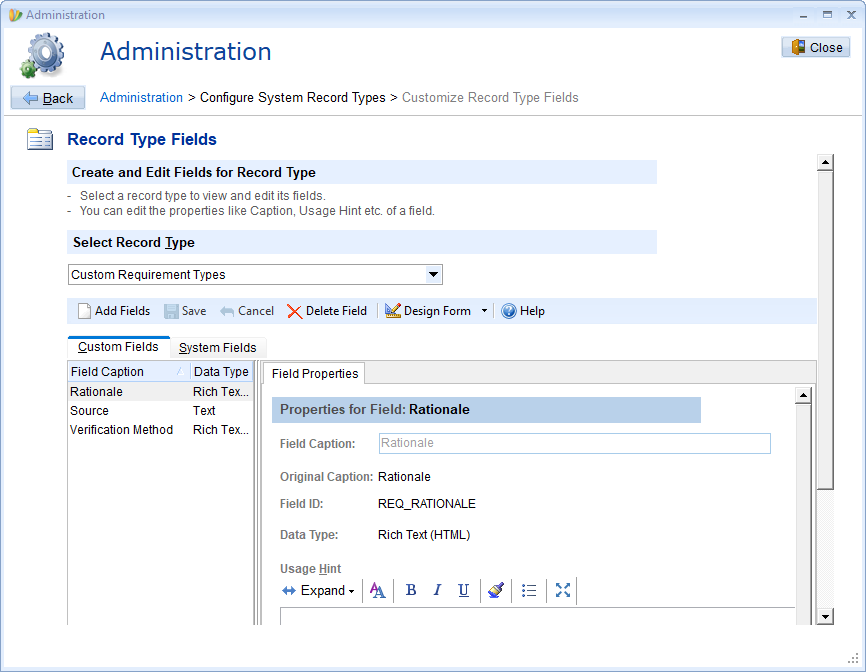
Task: Click the Cancel toolbar button
Action: [x=247, y=311]
